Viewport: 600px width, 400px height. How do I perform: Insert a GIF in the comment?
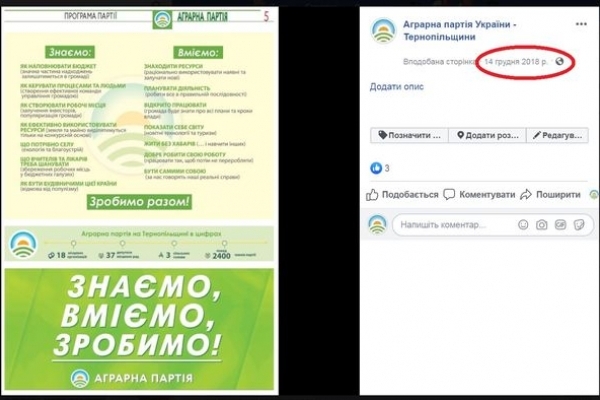pos(560,225)
